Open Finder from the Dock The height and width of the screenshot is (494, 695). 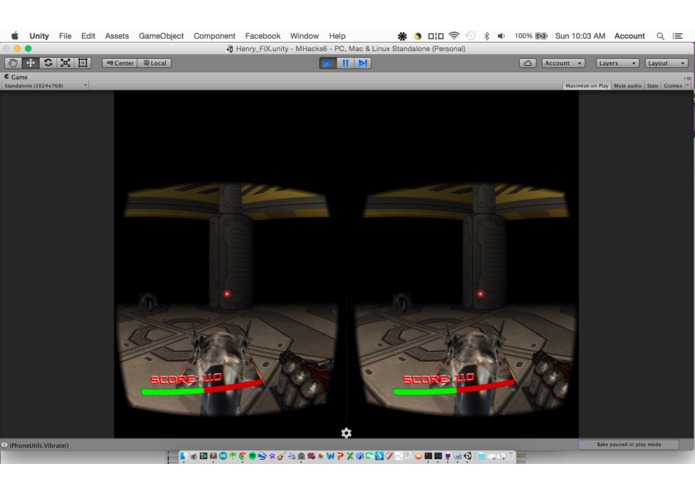(183, 456)
